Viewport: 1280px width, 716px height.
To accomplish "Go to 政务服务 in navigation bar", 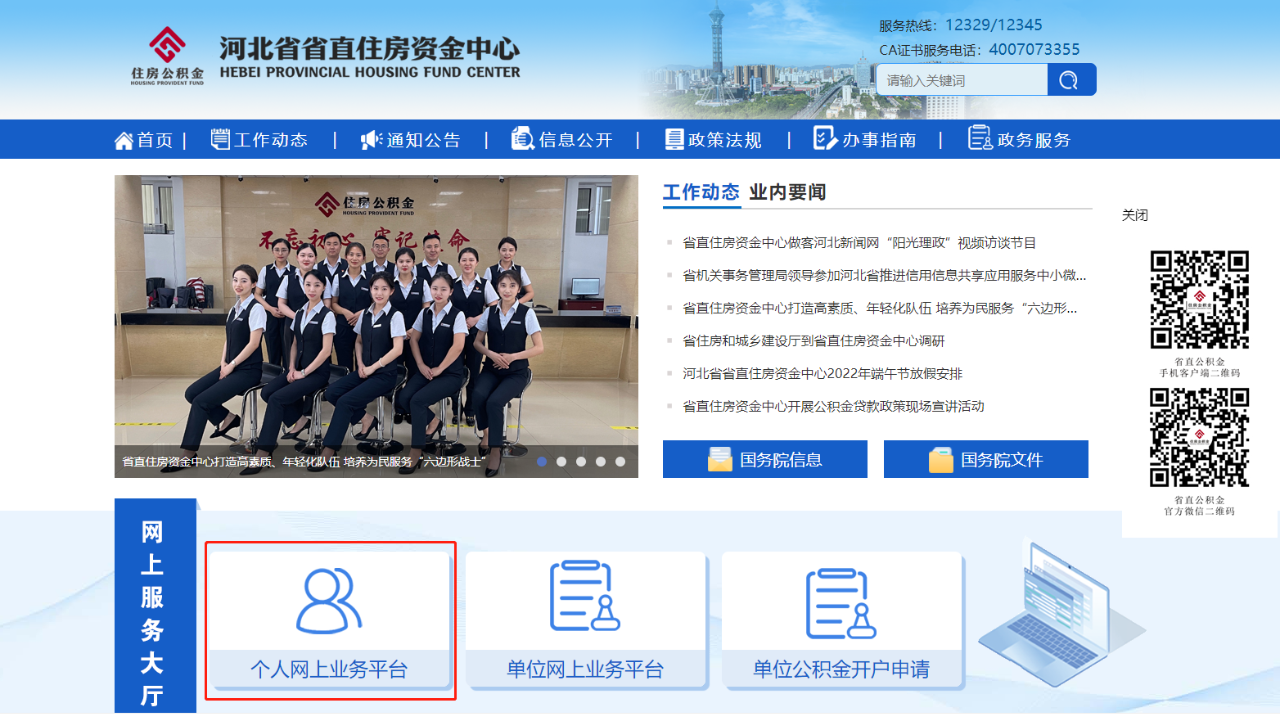I will 1033,140.
